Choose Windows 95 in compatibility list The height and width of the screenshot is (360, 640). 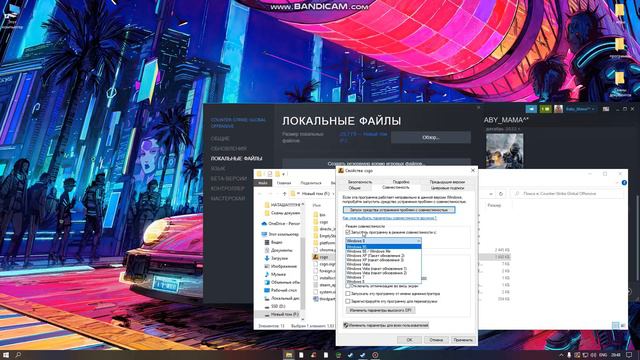pyautogui.click(x=383, y=247)
